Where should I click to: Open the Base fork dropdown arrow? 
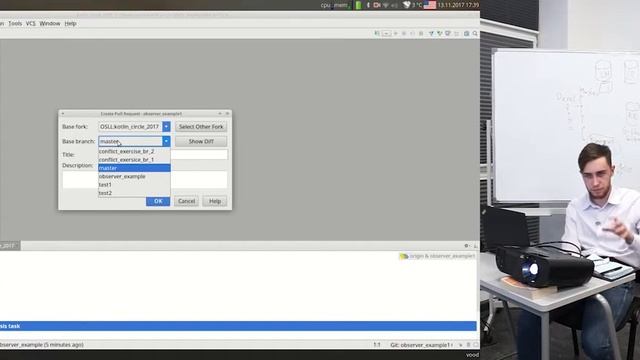[166, 127]
